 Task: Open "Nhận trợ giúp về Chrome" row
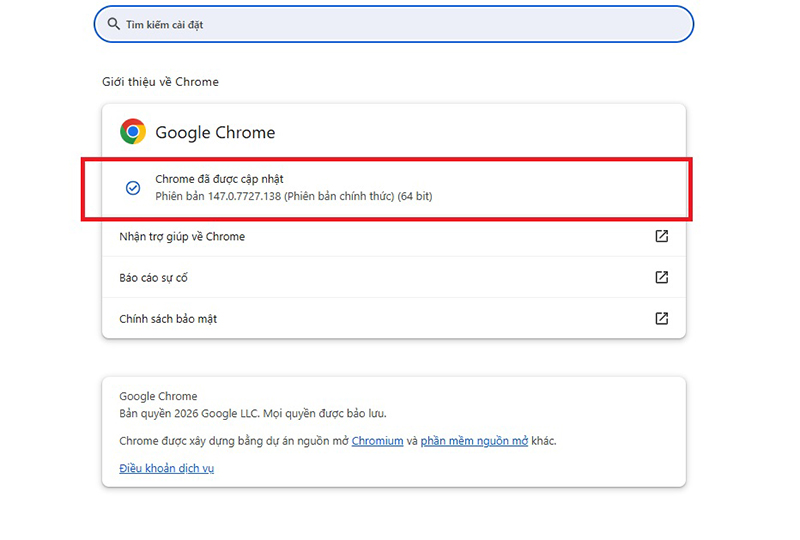click(x=394, y=236)
